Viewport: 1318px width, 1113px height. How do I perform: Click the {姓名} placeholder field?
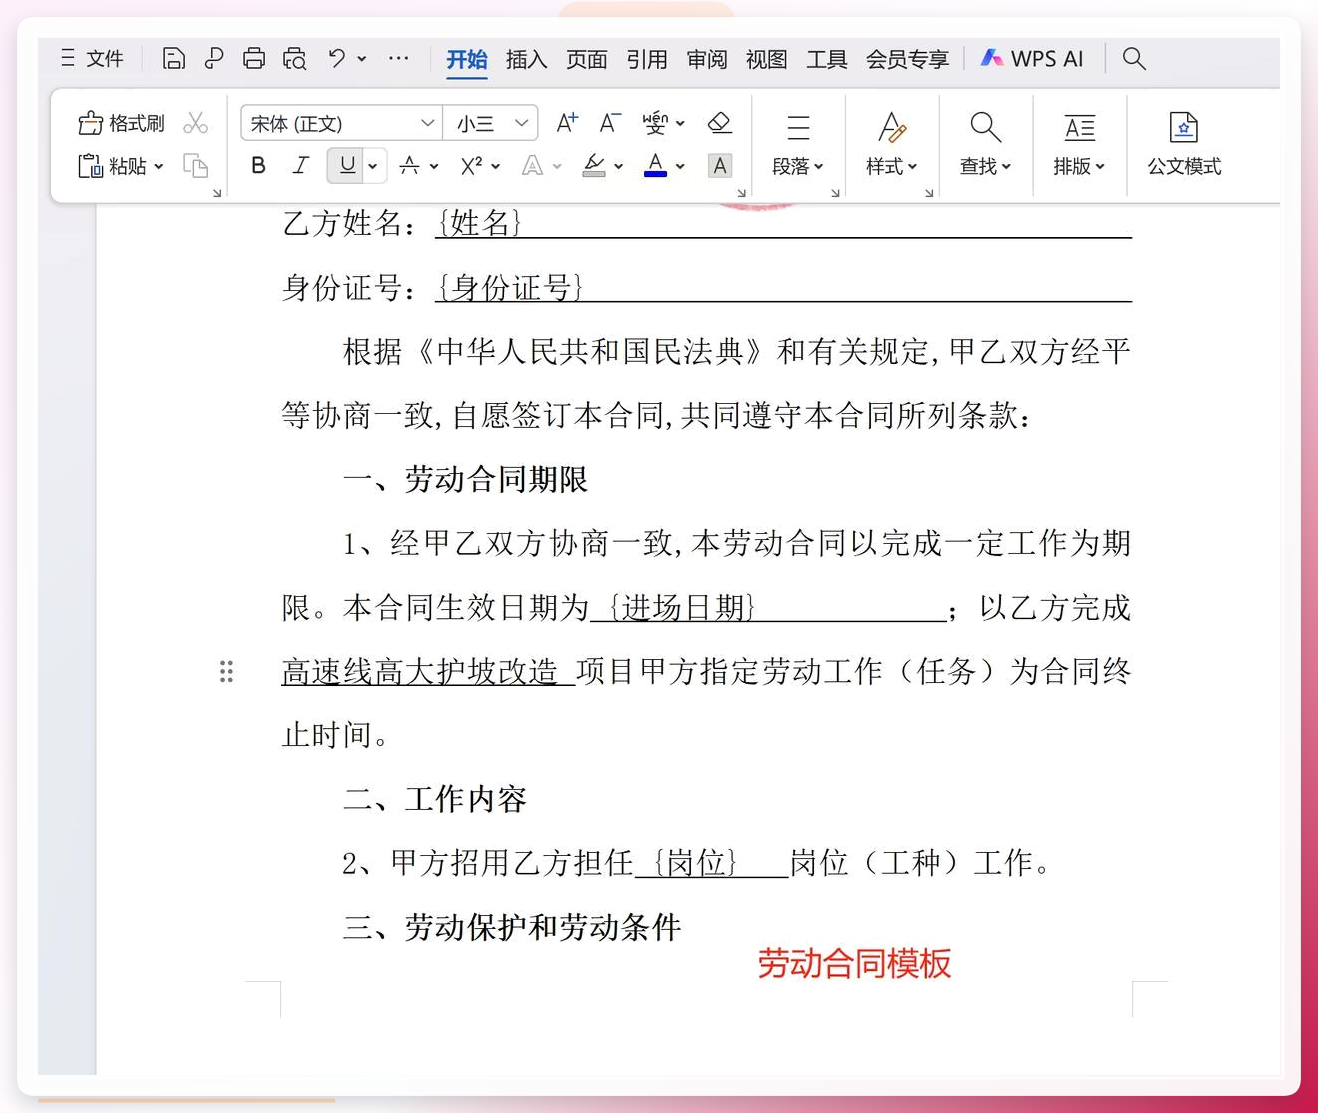pos(480,223)
